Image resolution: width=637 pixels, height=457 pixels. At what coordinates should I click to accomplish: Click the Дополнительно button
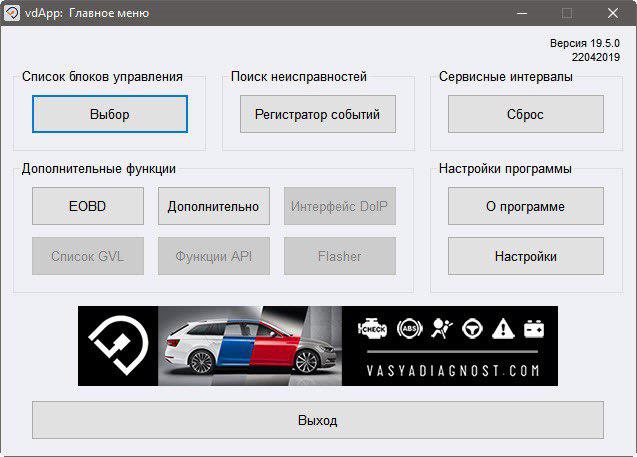(214, 206)
